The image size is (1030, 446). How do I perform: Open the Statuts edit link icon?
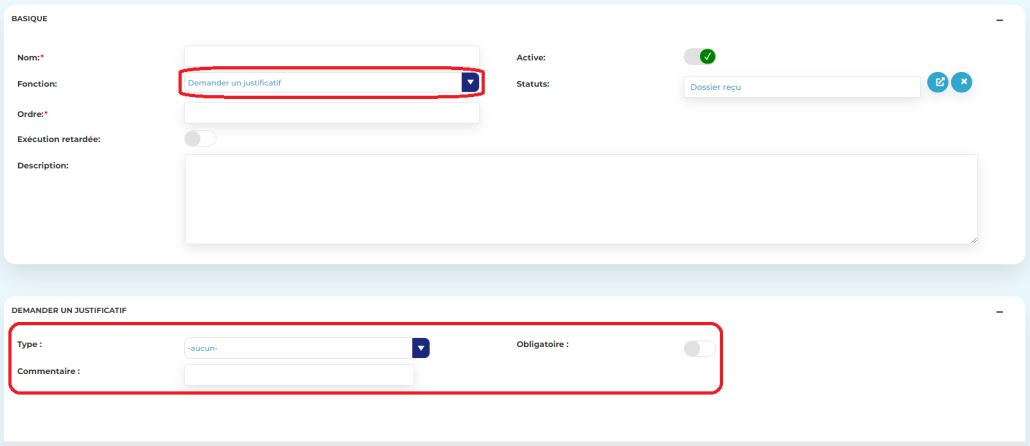pos(938,83)
